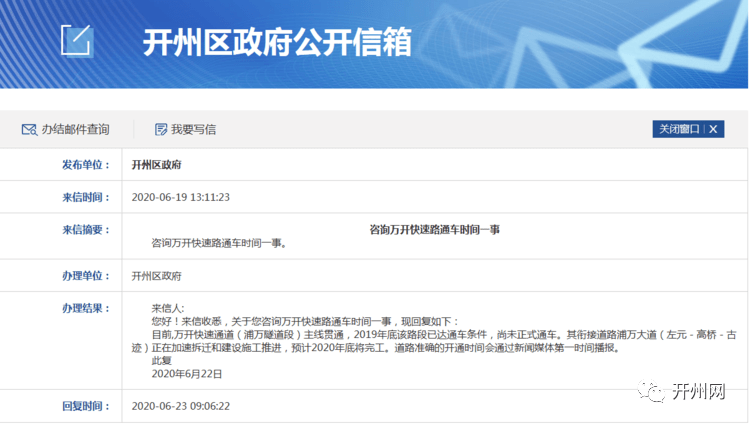Click 开州区政府 value in 办理单位 row
This screenshot has height=424, width=750.
[156, 274]
